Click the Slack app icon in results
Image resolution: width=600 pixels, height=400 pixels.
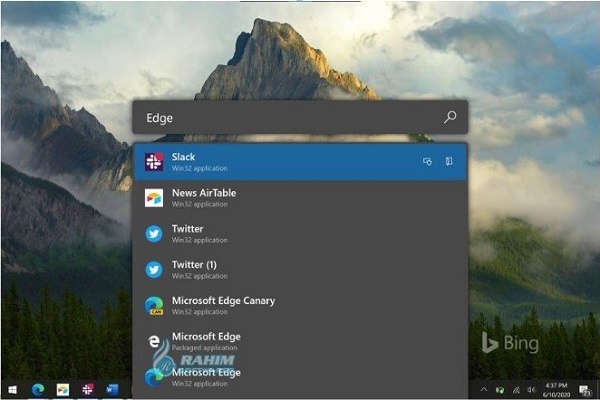pyautogui.click(x=154, y=162)
